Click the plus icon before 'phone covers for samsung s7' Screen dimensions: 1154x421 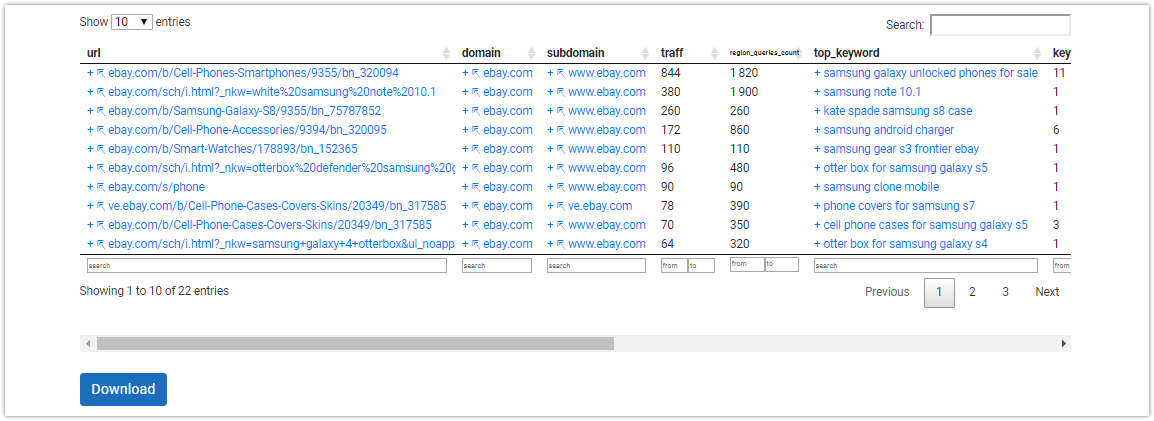click(818, 205)
